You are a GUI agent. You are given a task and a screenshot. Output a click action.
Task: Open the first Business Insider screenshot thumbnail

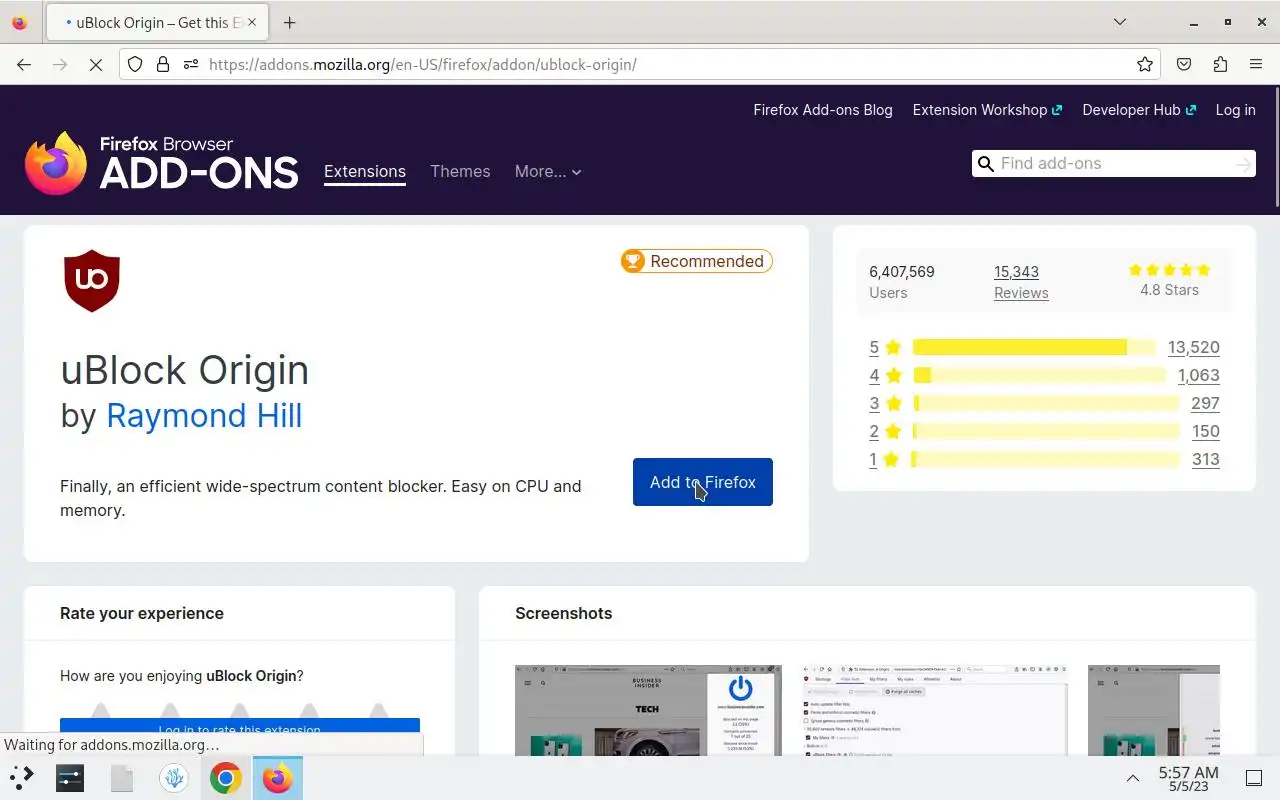648,710
